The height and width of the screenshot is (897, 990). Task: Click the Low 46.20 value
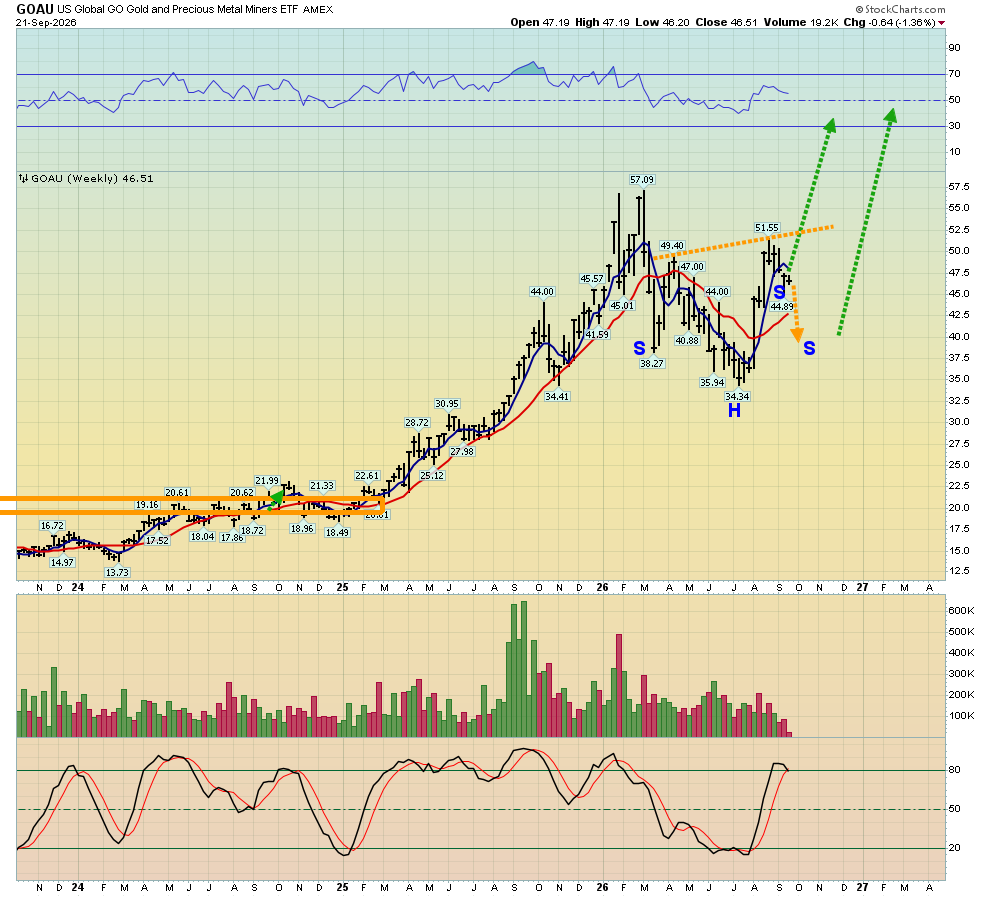click(662, 23)
